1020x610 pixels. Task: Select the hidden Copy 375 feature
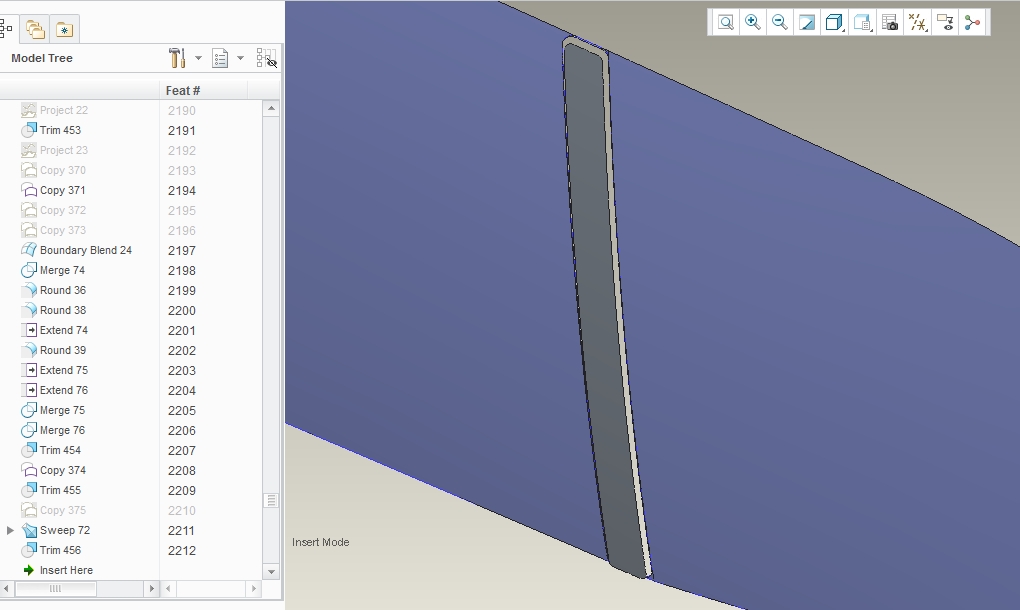click(62, 511)
